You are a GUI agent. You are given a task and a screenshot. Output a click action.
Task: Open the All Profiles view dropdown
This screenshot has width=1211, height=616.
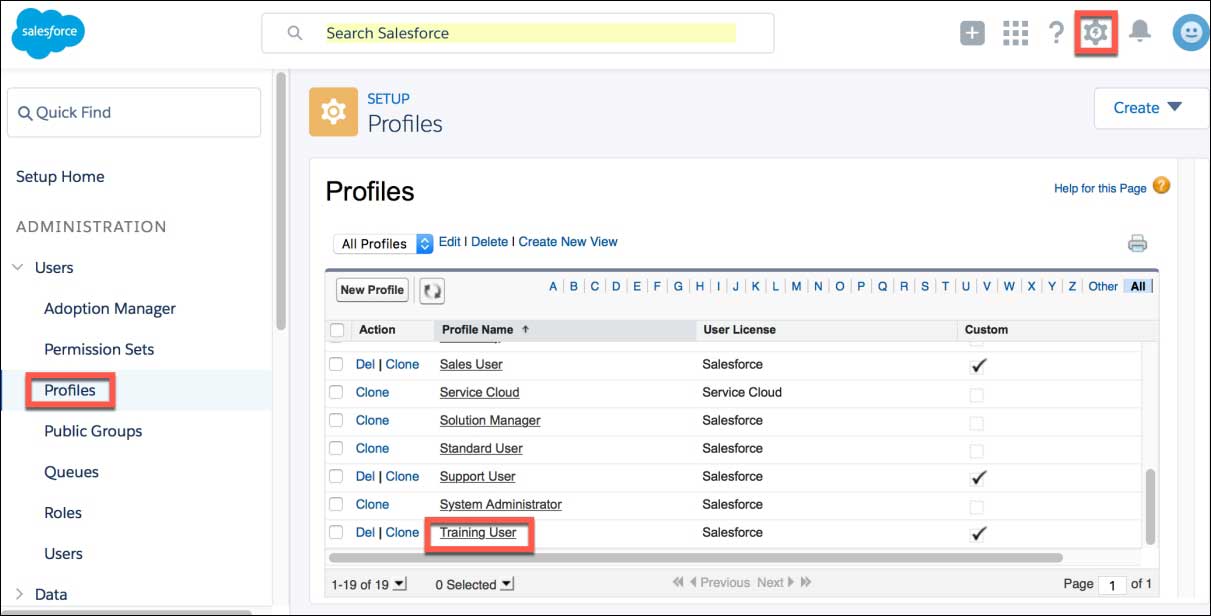pos(384,243)
